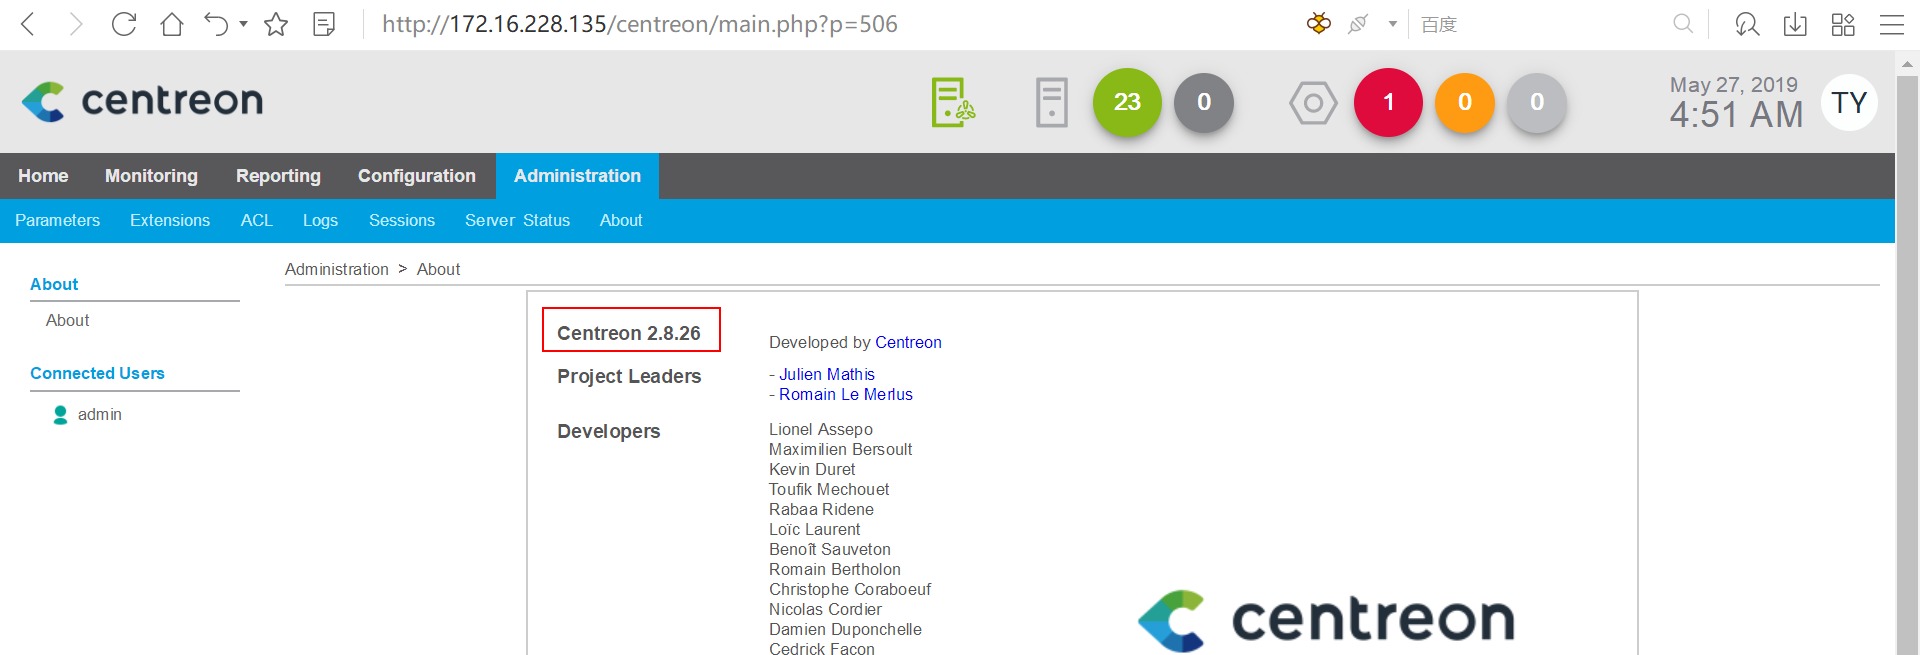Open the Parameters submenu
The height and width of the screenshot is (655, 1920).
(57, 220)
